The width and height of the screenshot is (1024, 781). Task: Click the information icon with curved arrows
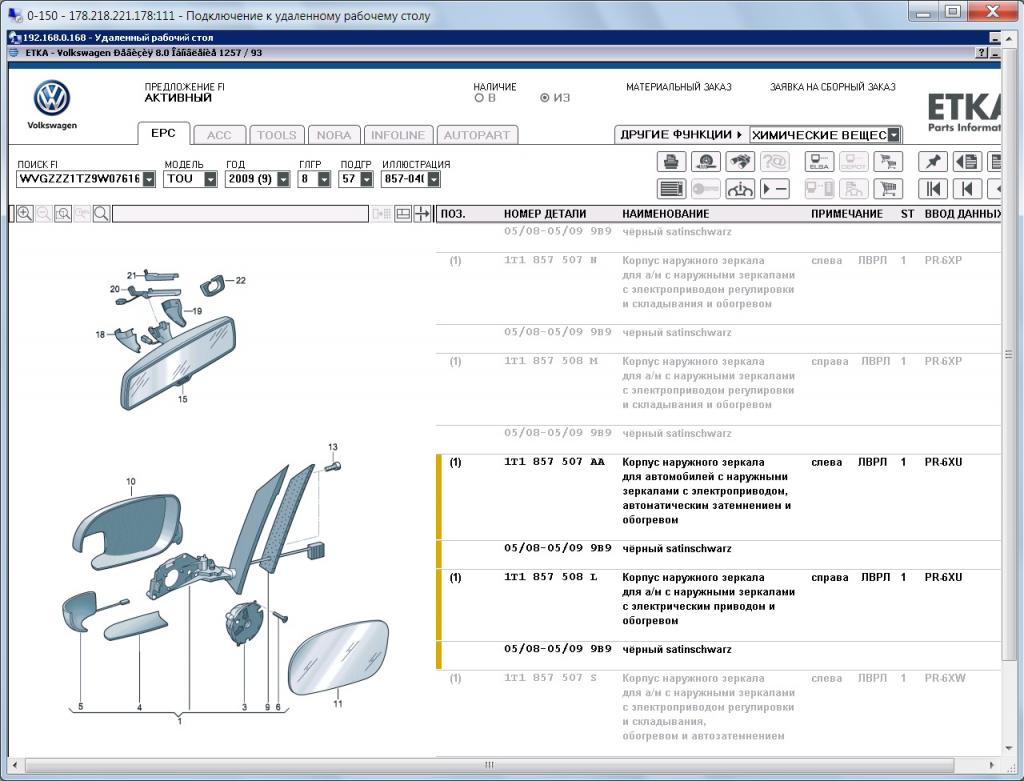click(740, 189)
